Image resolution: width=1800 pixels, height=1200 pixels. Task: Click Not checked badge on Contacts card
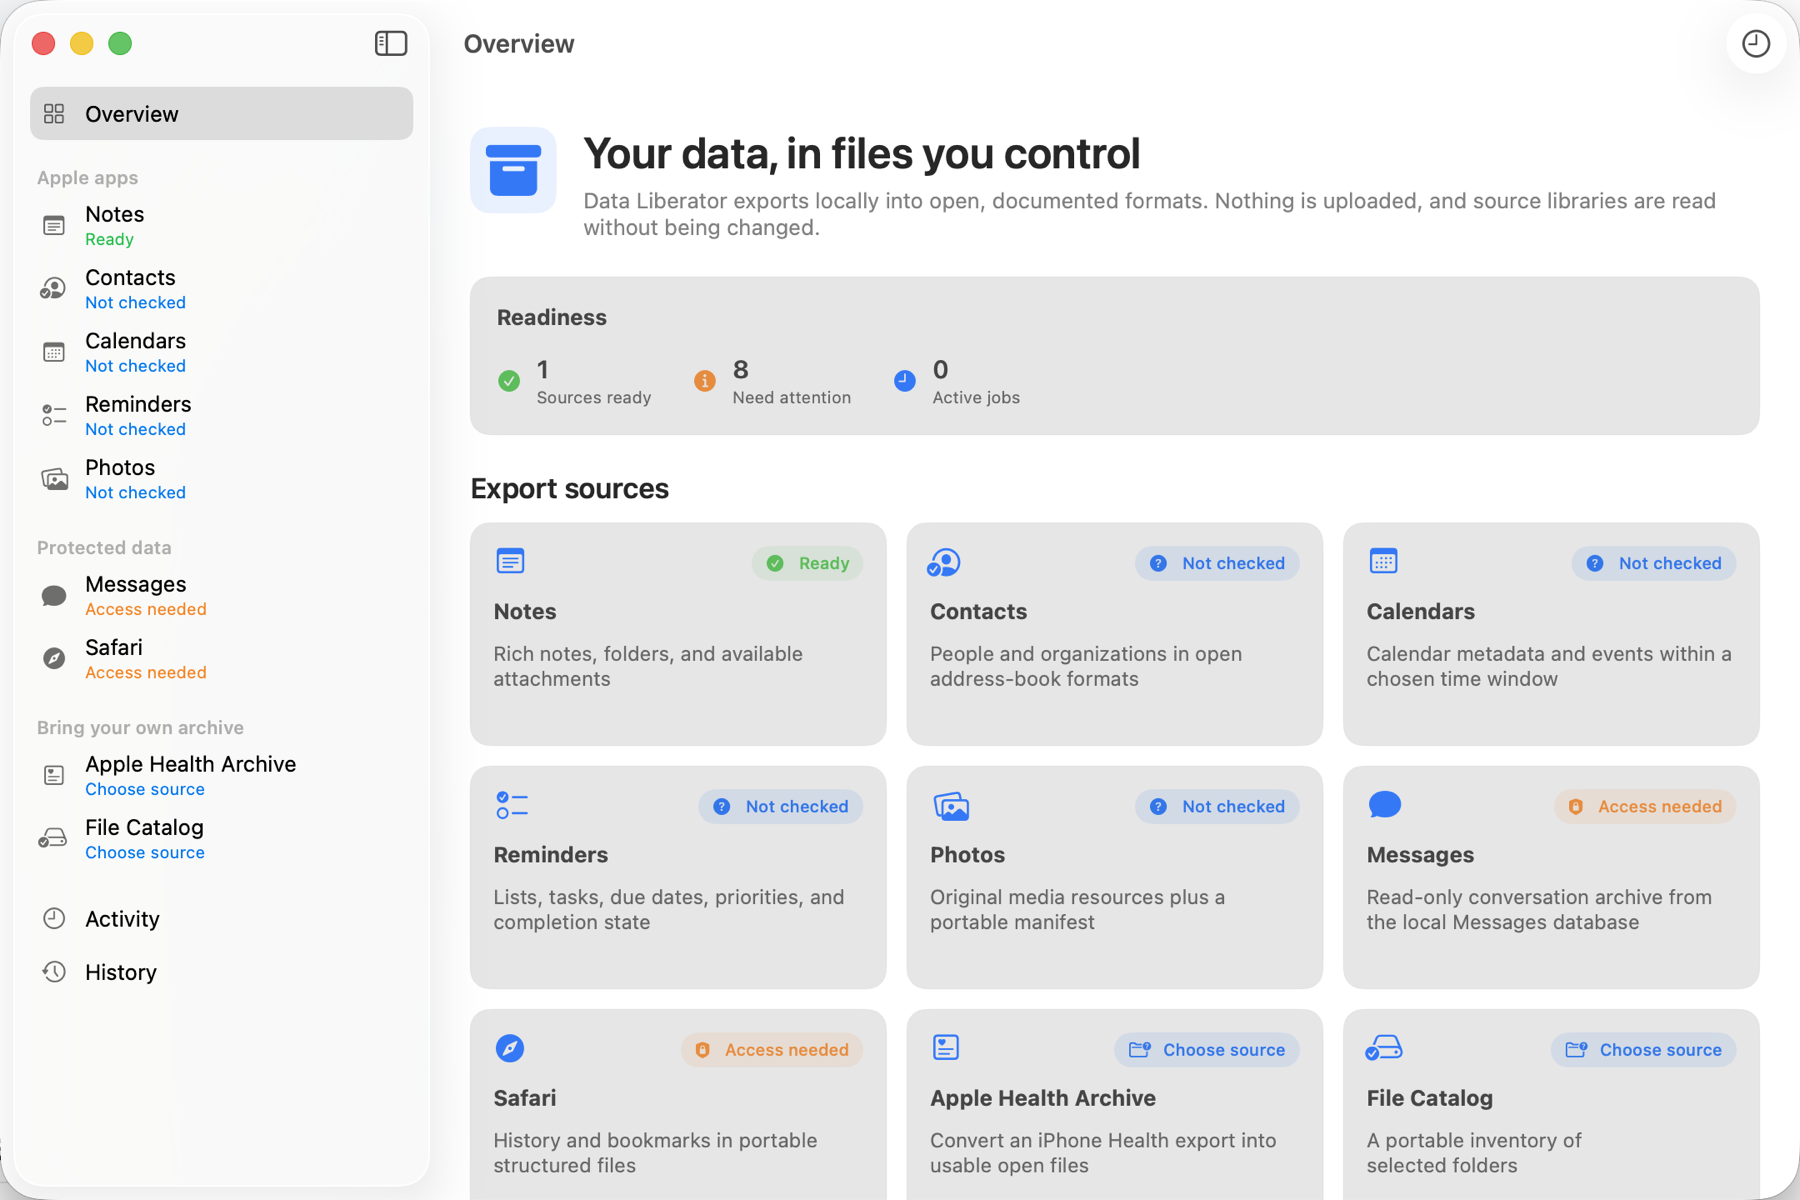1217,563
